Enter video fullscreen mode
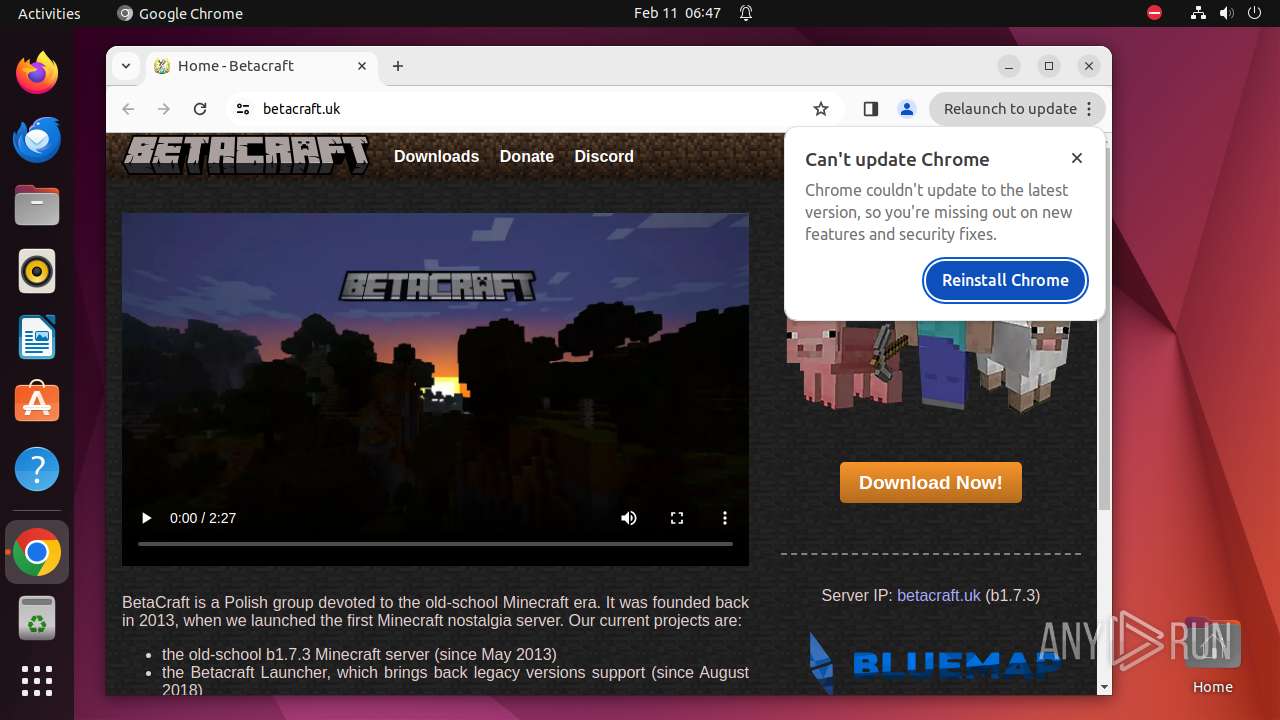The height and width of the screenshot is (720, 1280). [677, 518]
